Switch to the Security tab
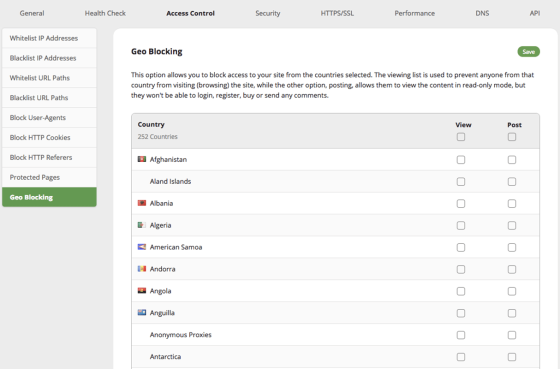The height and width of the screenshot is (369, 560). [268, 13]
